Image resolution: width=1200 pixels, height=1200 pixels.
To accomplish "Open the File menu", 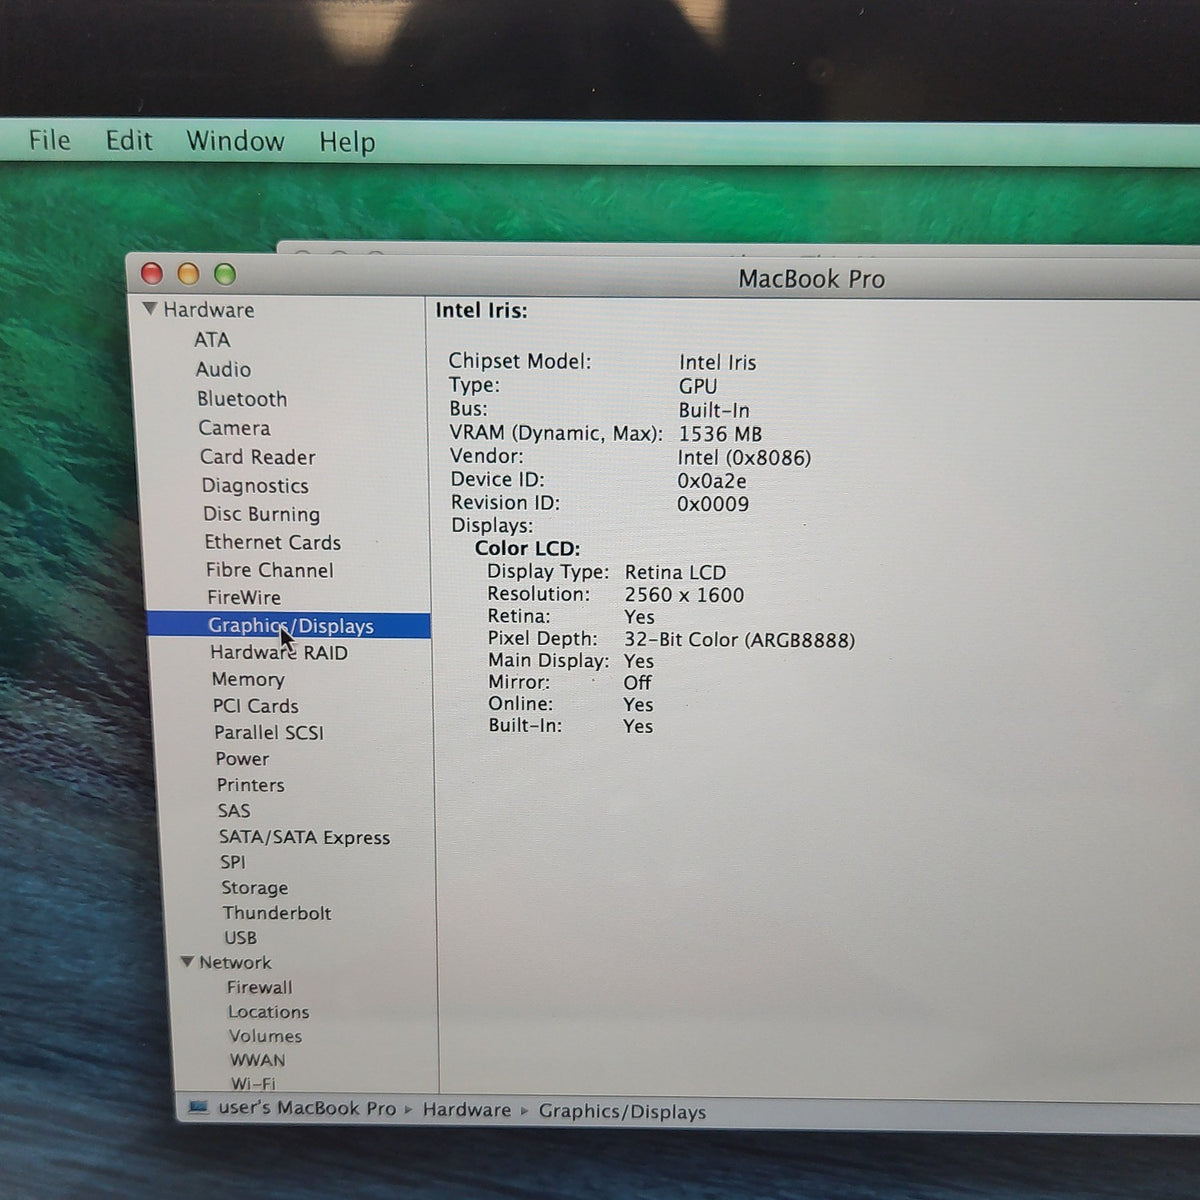I will tap(50, 140).
